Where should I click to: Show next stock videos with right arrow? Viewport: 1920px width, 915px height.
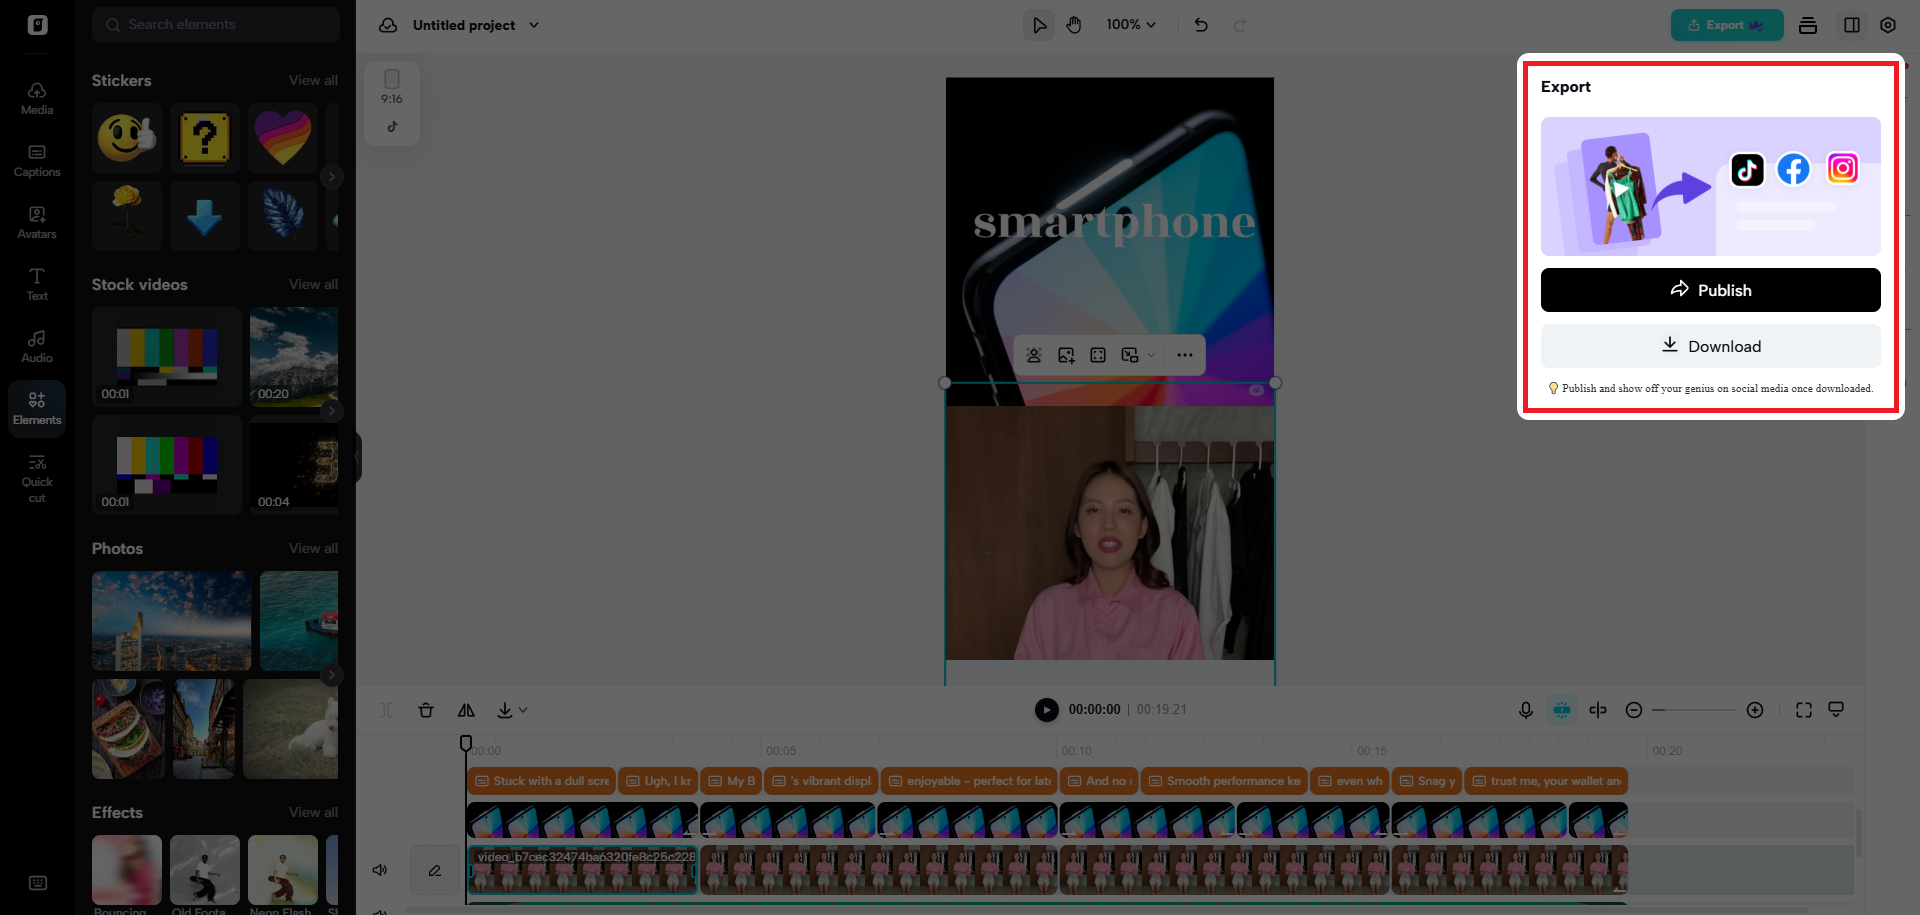click(x=332, y=411)
